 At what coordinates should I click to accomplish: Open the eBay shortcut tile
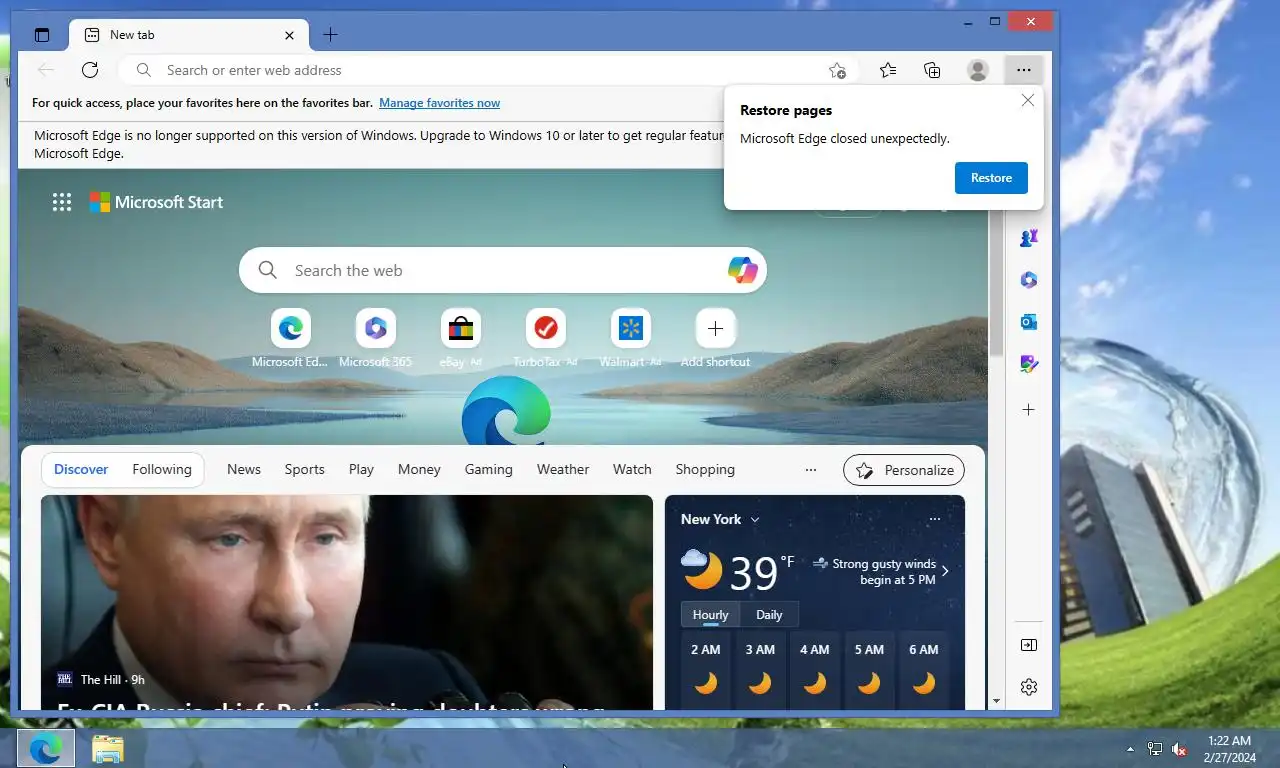tap(460, 338)
